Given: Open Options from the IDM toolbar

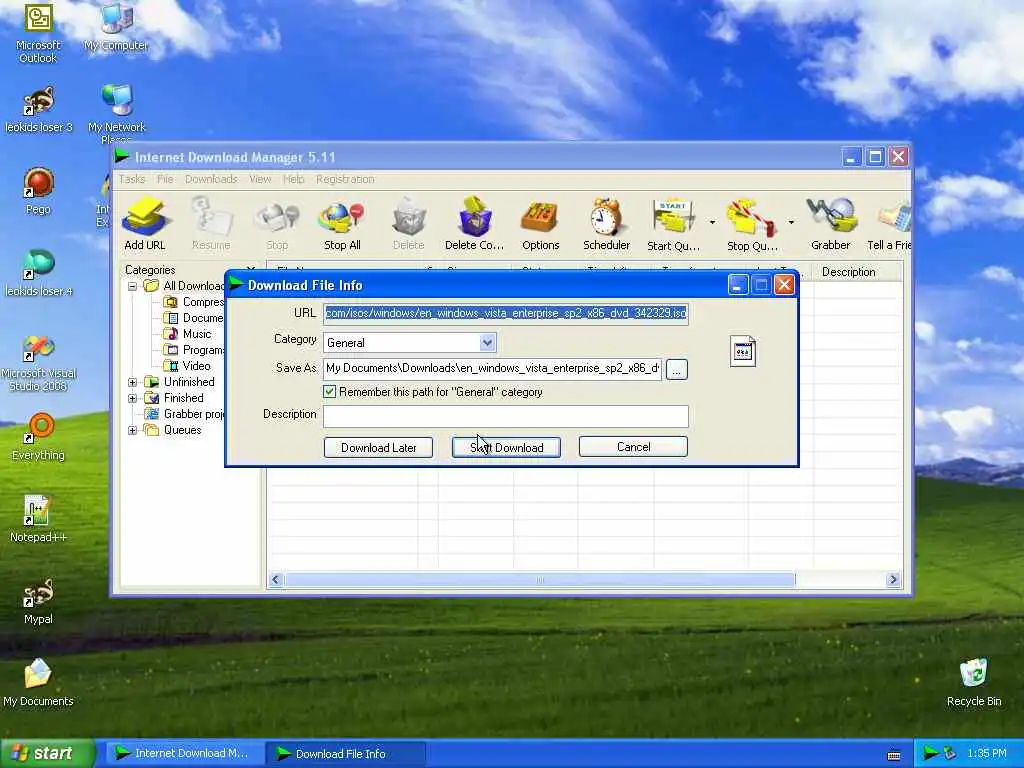Looking at the screenshot, I should click(541, 224).
